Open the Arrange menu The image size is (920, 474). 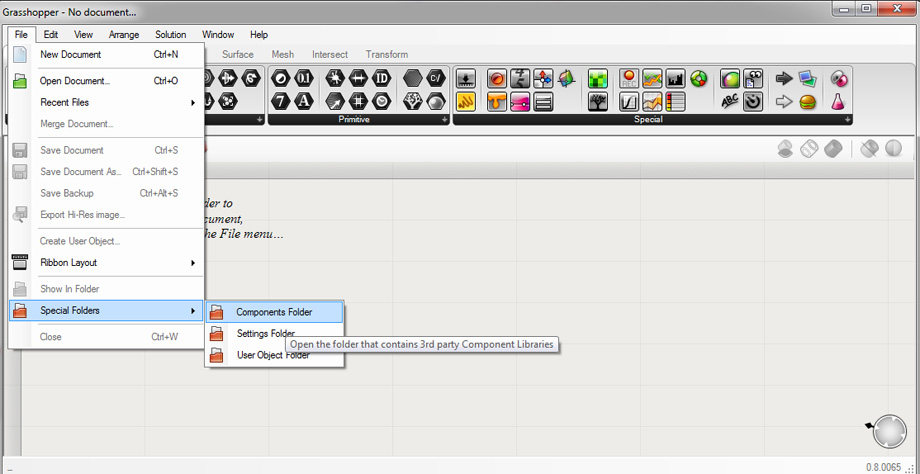[124, 35]
